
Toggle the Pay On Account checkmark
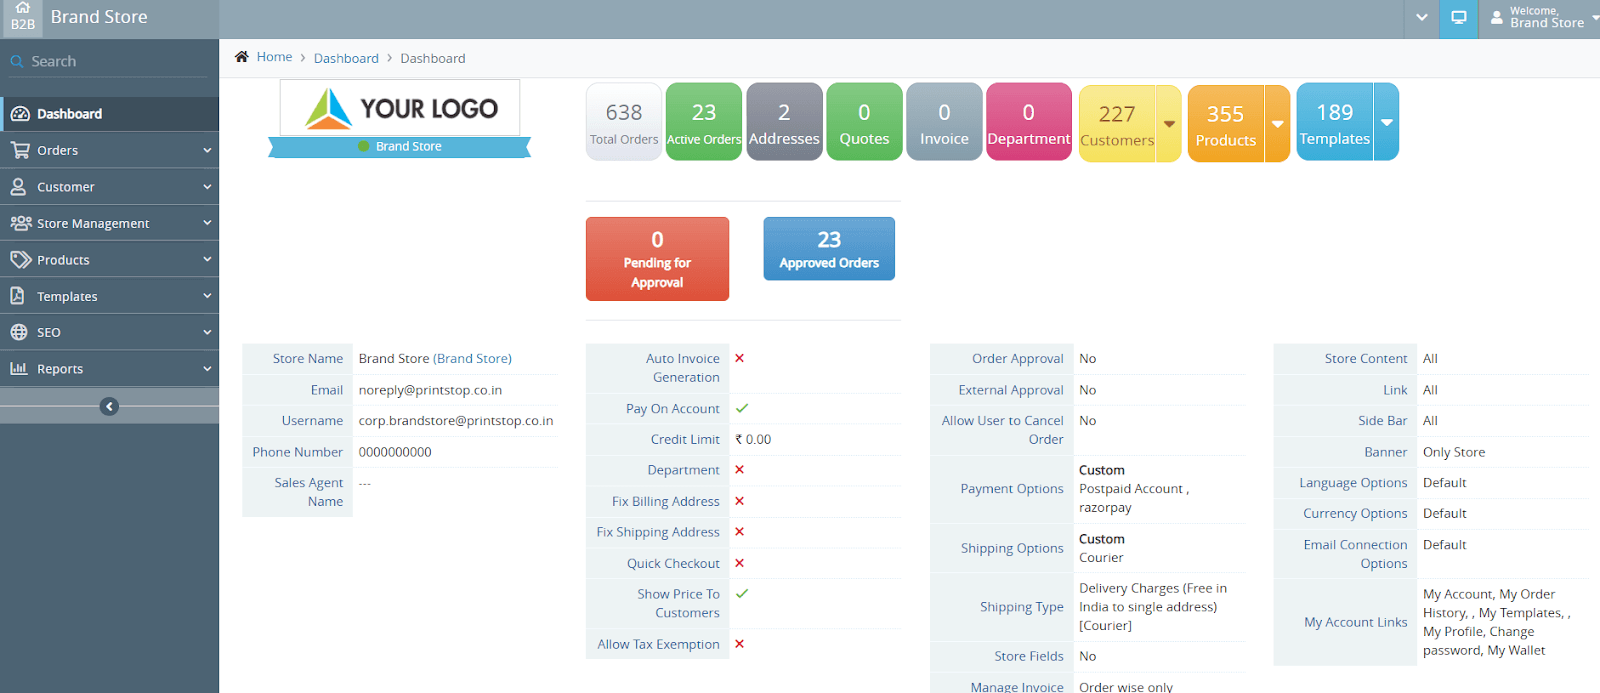[742, 408]
